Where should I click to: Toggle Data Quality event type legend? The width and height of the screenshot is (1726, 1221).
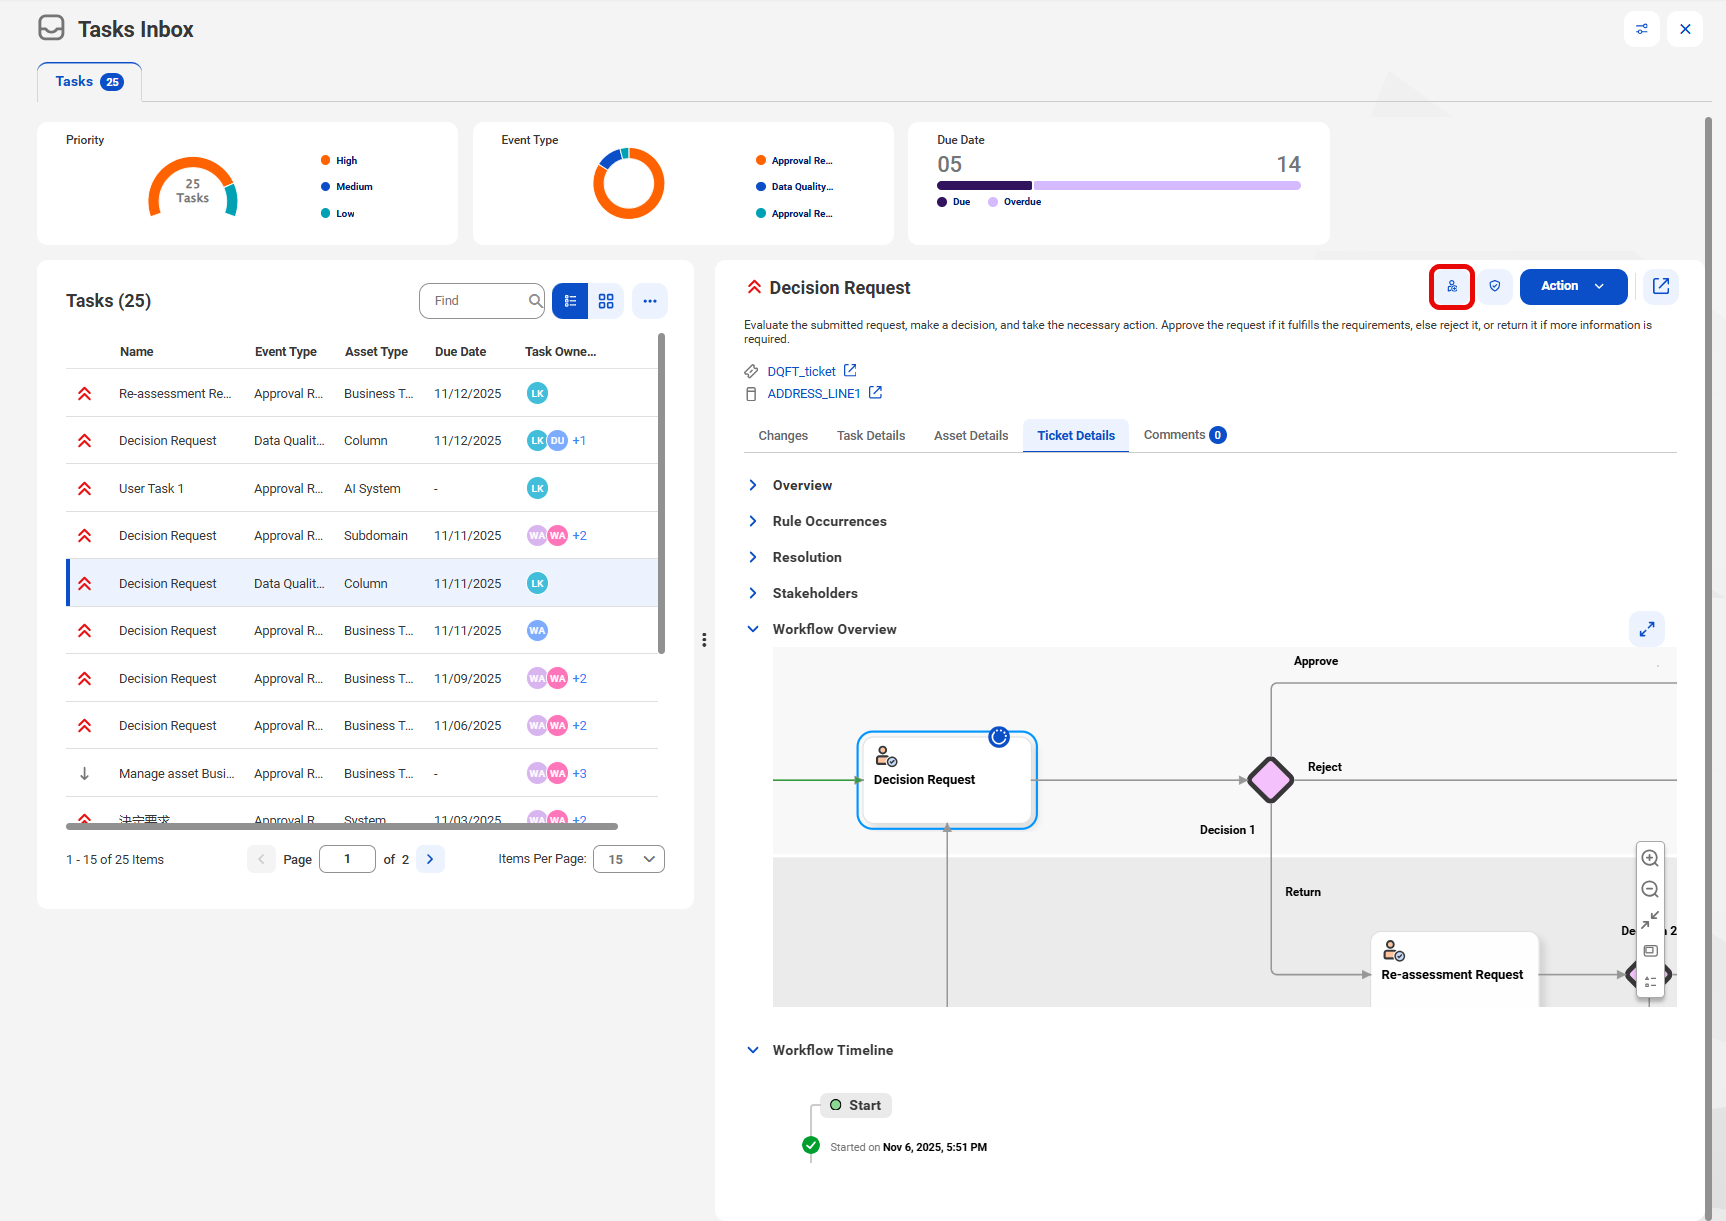point(795,187)
